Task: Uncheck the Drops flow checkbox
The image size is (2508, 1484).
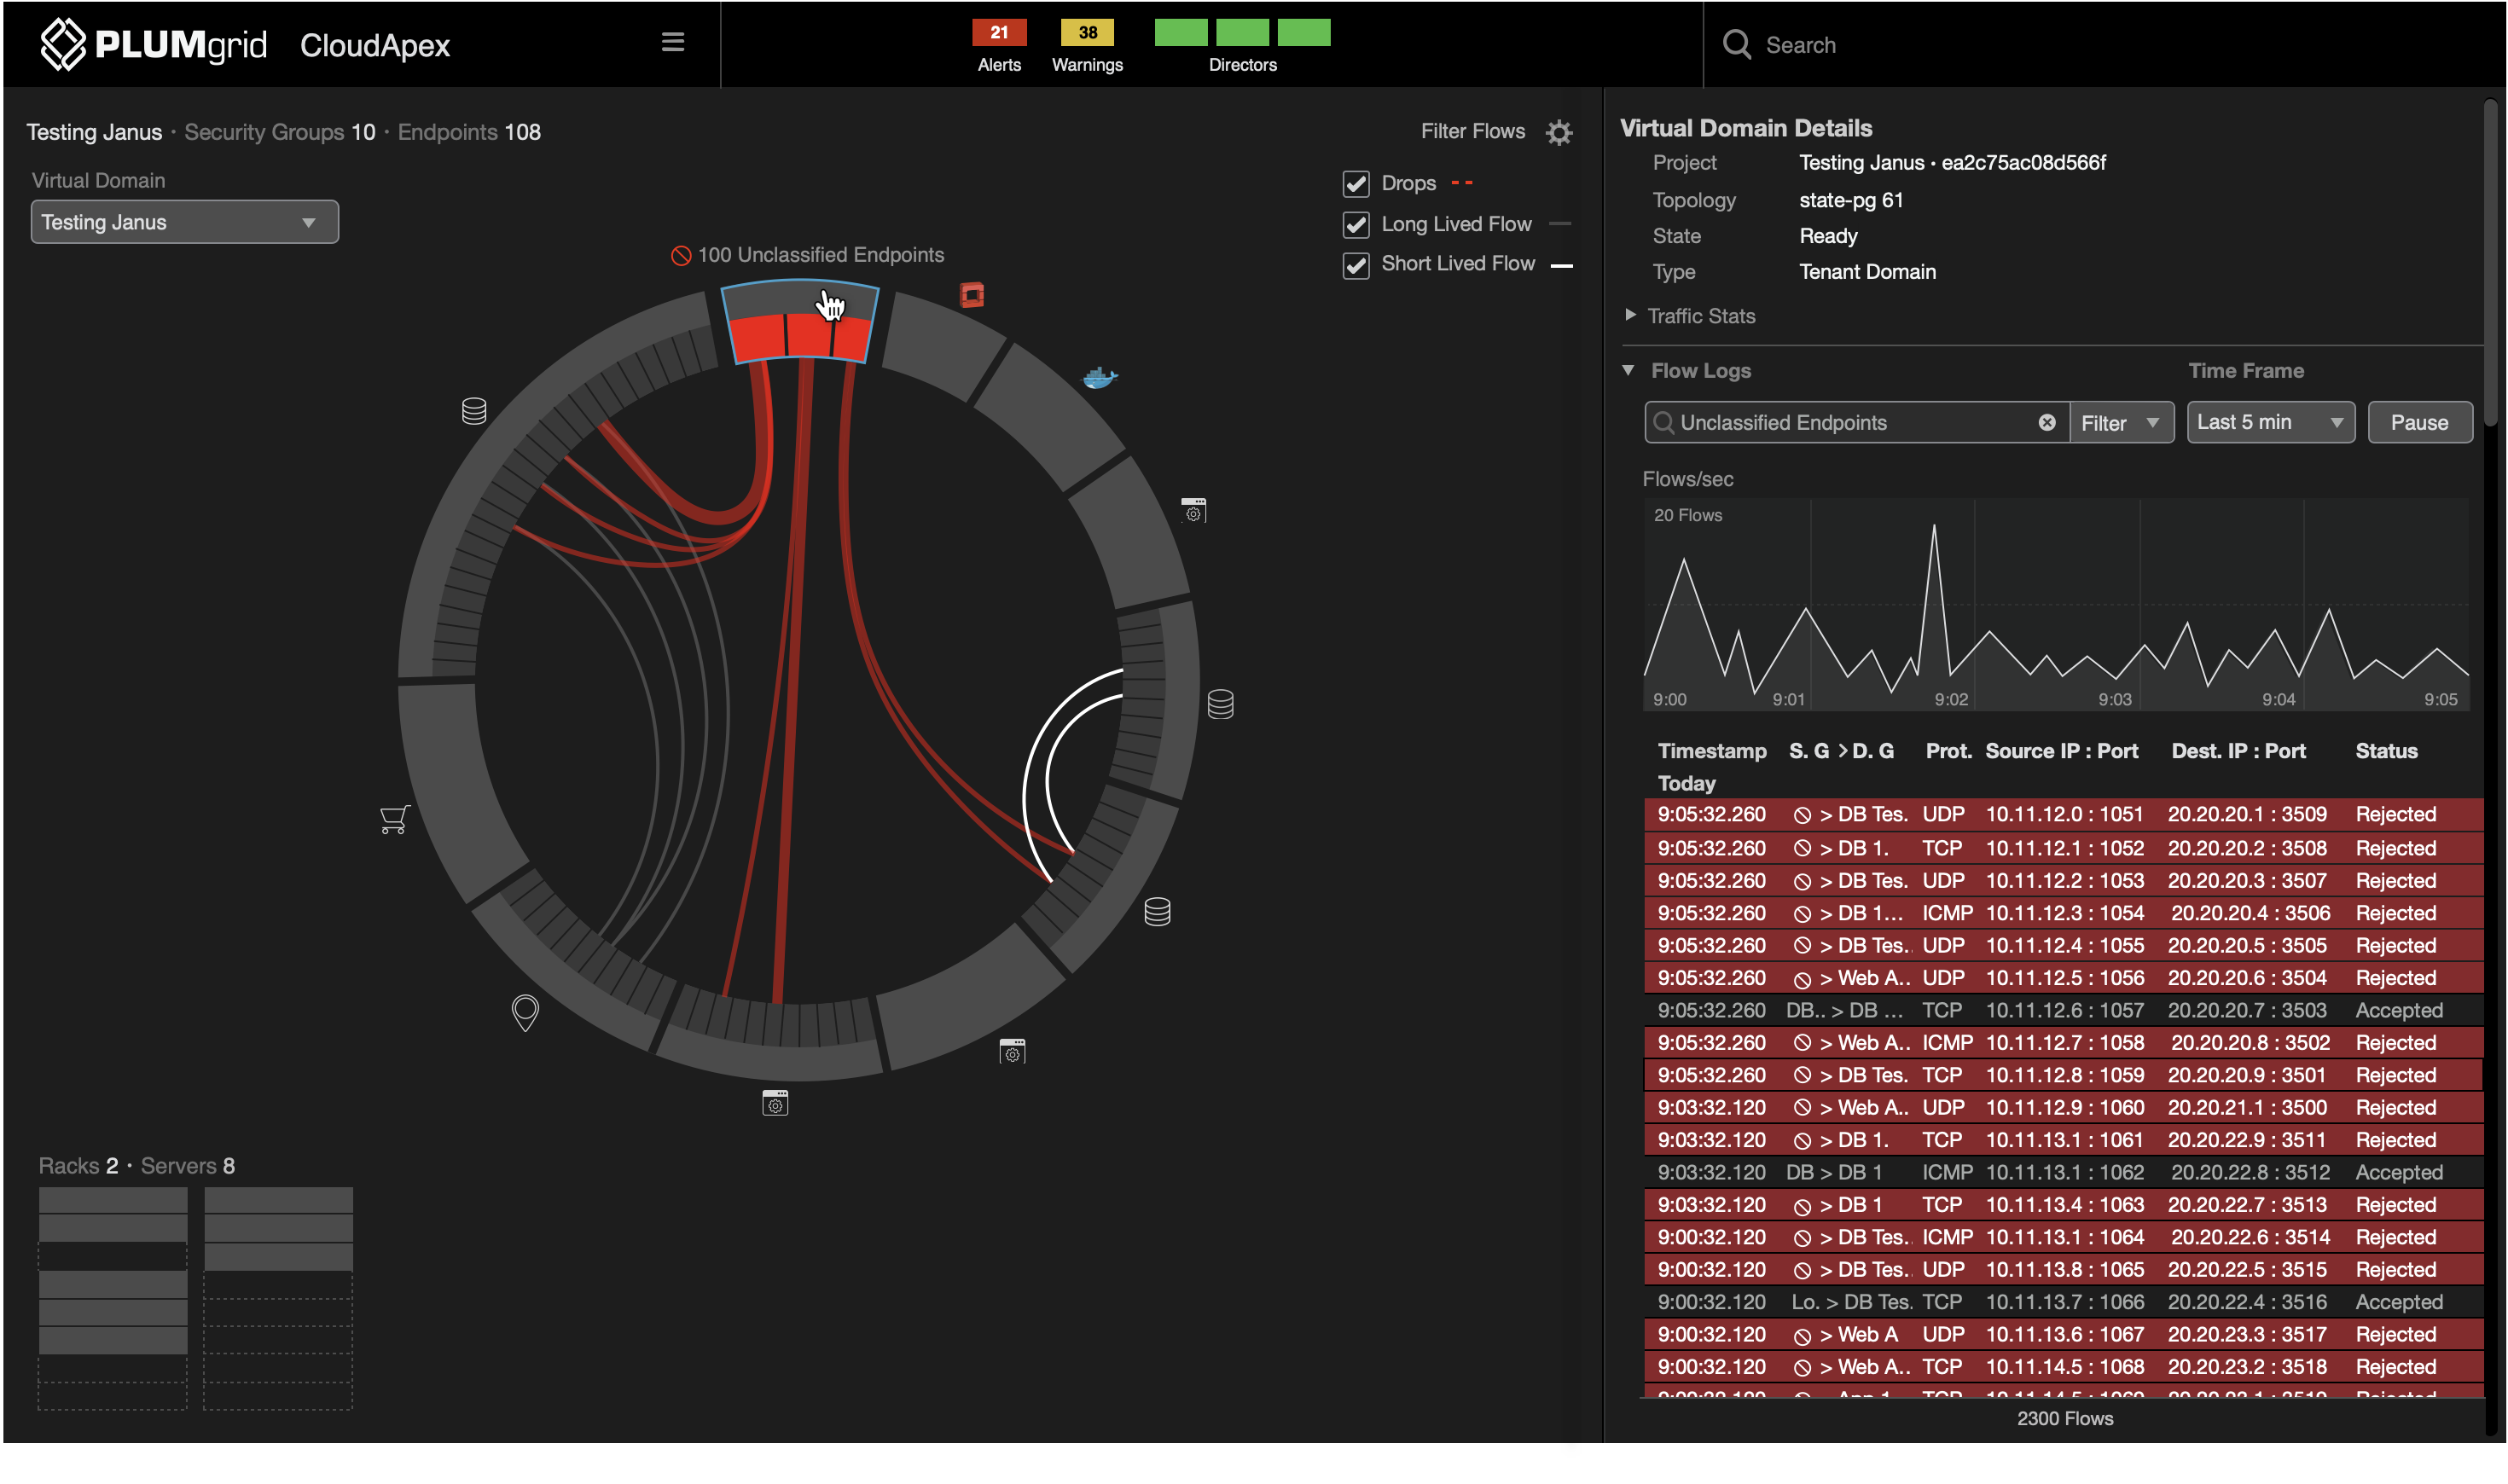Action: (1356, 184)
